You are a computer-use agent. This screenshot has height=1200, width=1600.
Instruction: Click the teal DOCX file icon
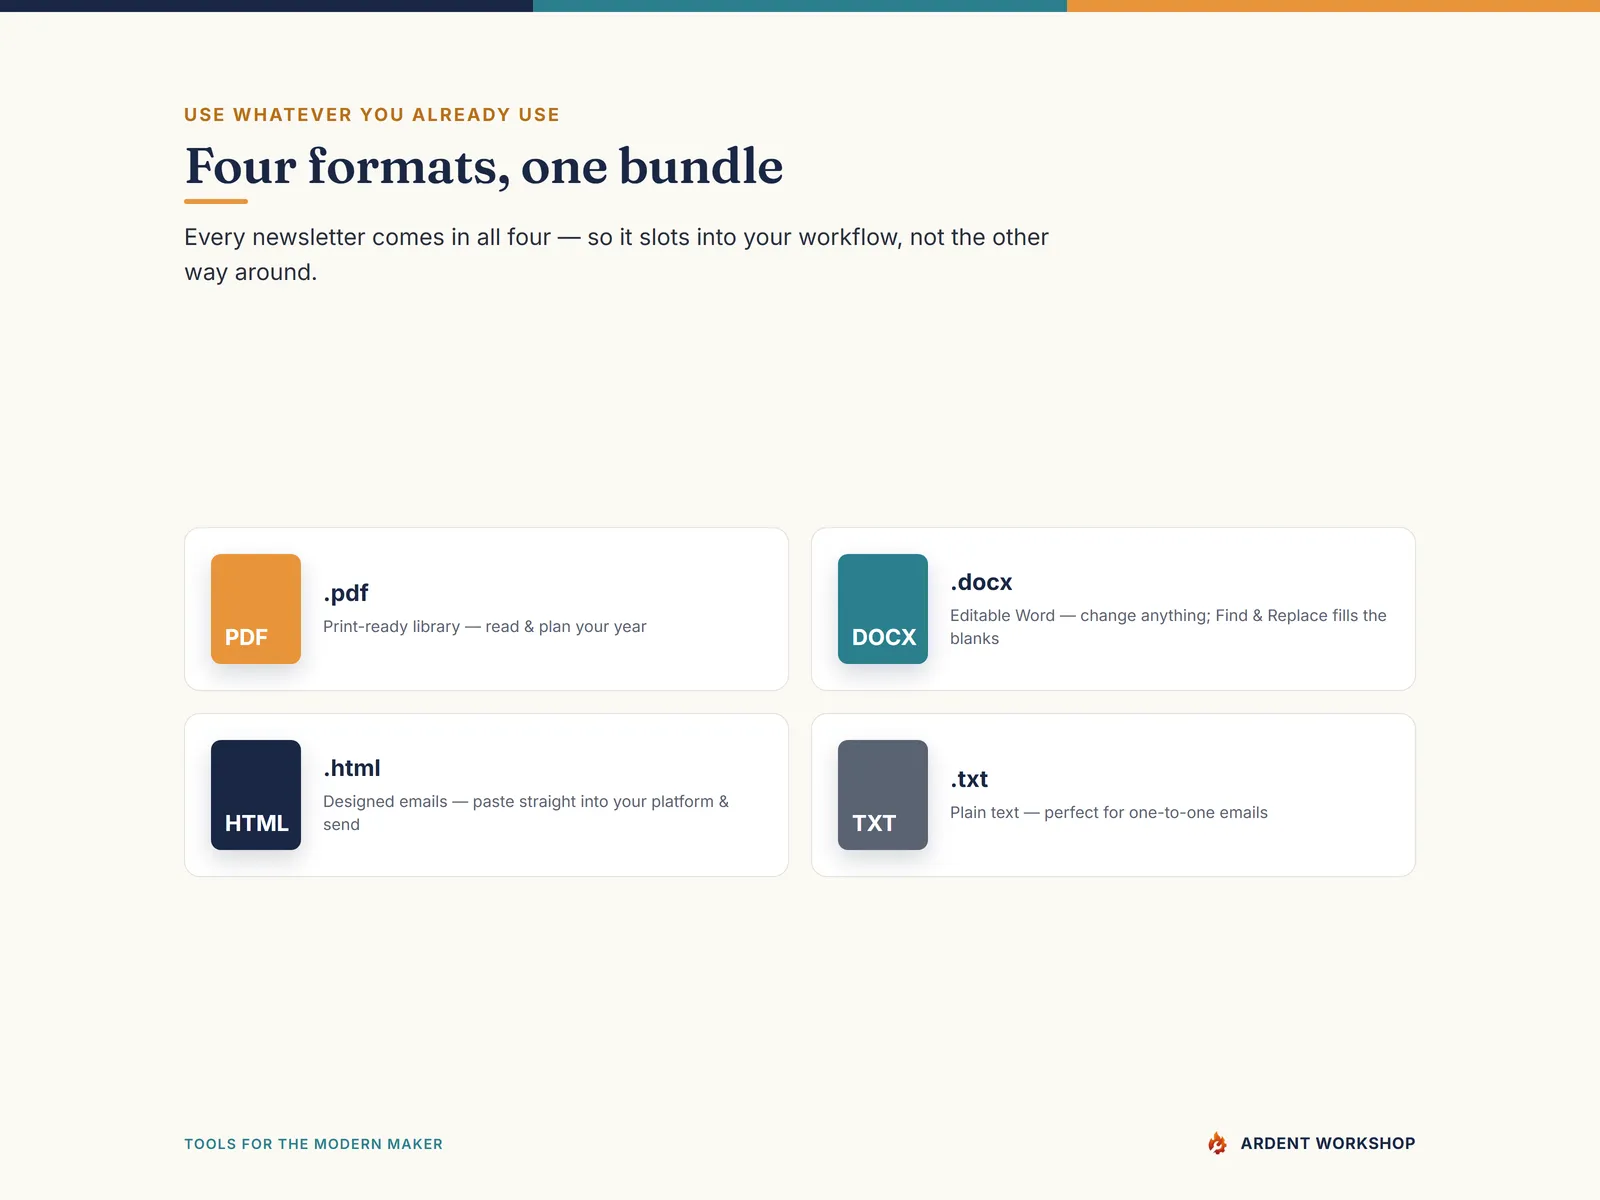(x=883, y=609)
